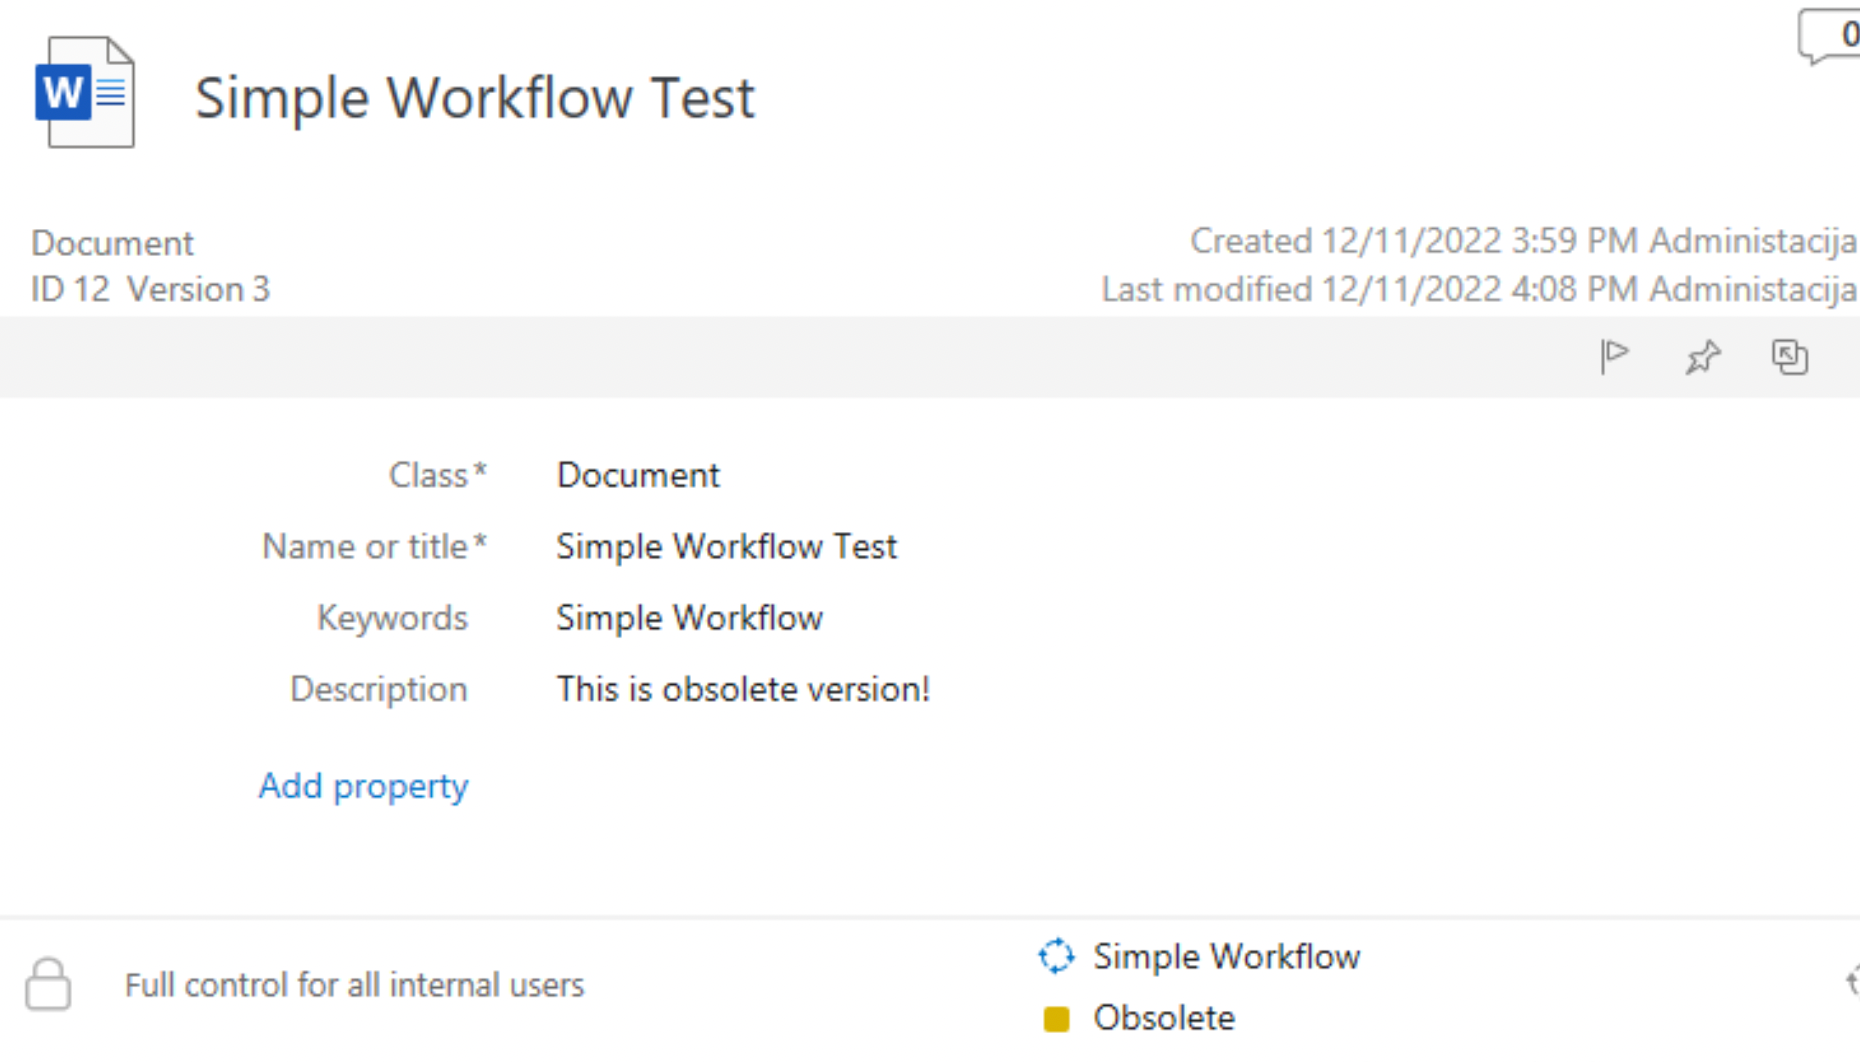The image size is (1860, 1062).
Task: Edit the Description field text
Action: coord(743,689)
